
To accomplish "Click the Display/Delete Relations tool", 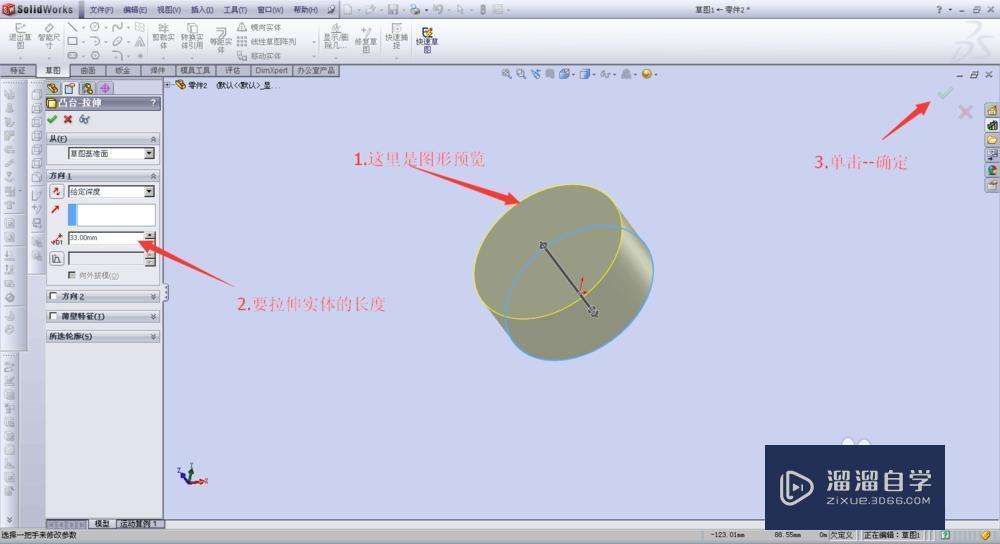I will coord(335,37).
